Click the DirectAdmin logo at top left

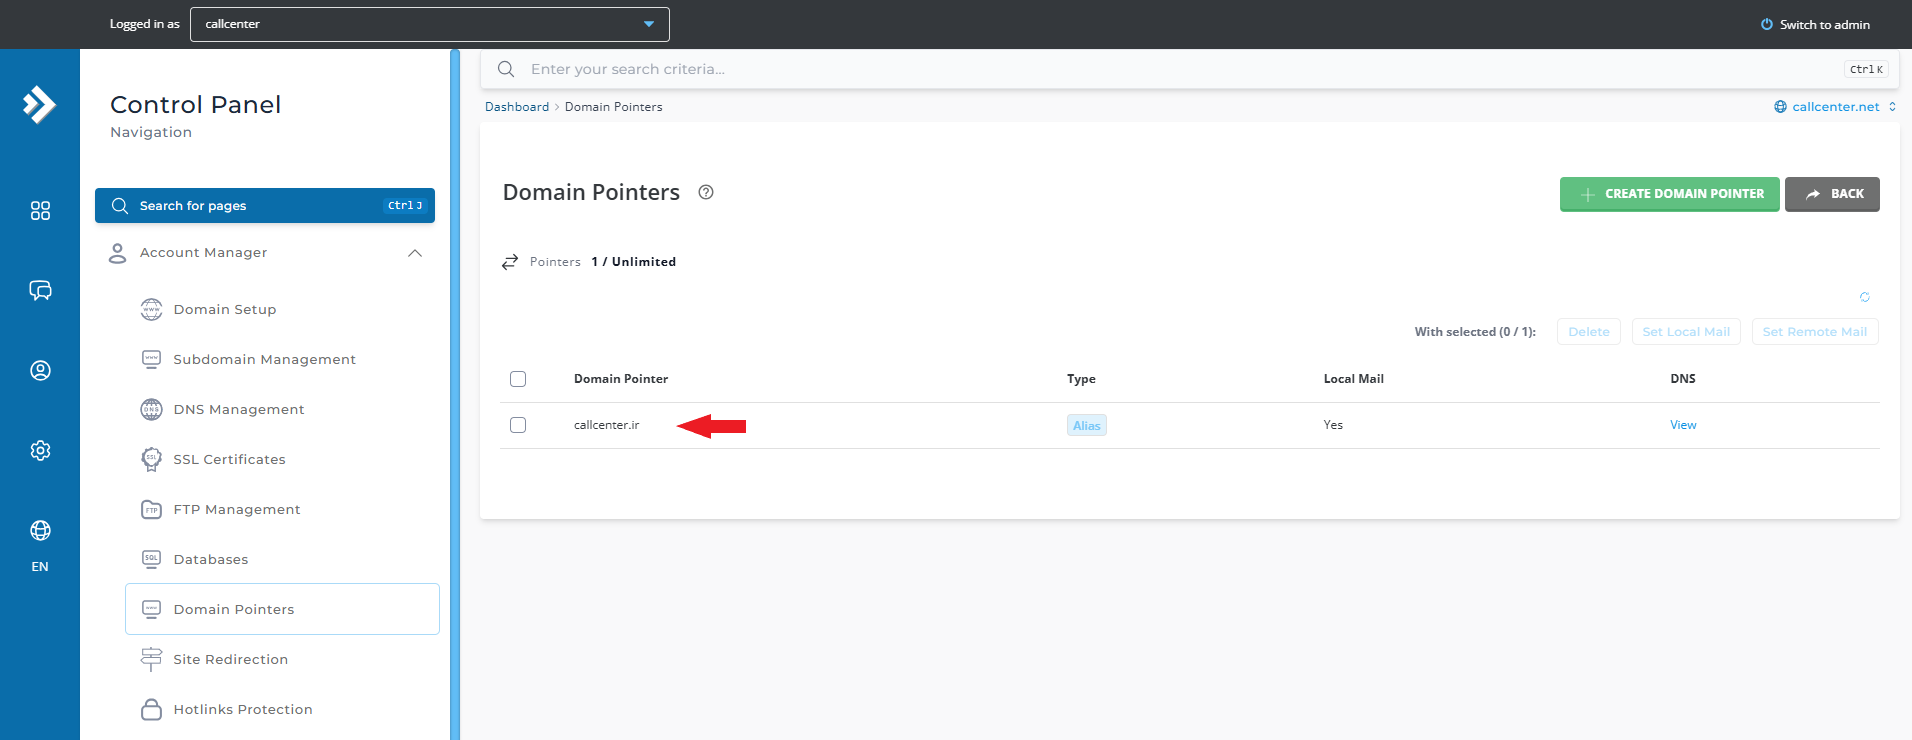point(40,105)
